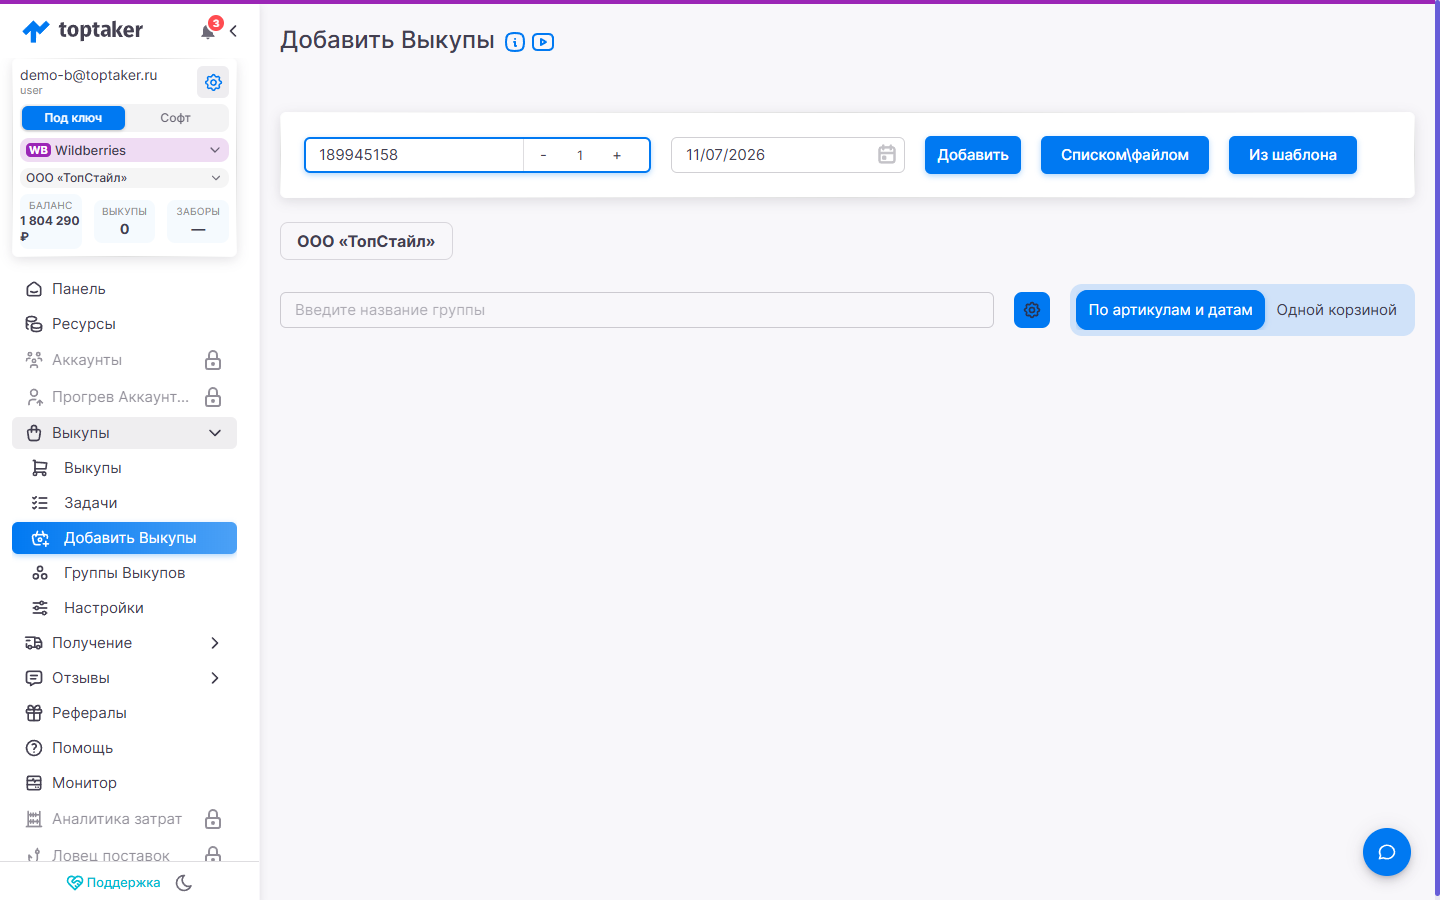
Task: Play the video tutorial icon beside the title
Action: pyautogui.click(x=543, y=42)
